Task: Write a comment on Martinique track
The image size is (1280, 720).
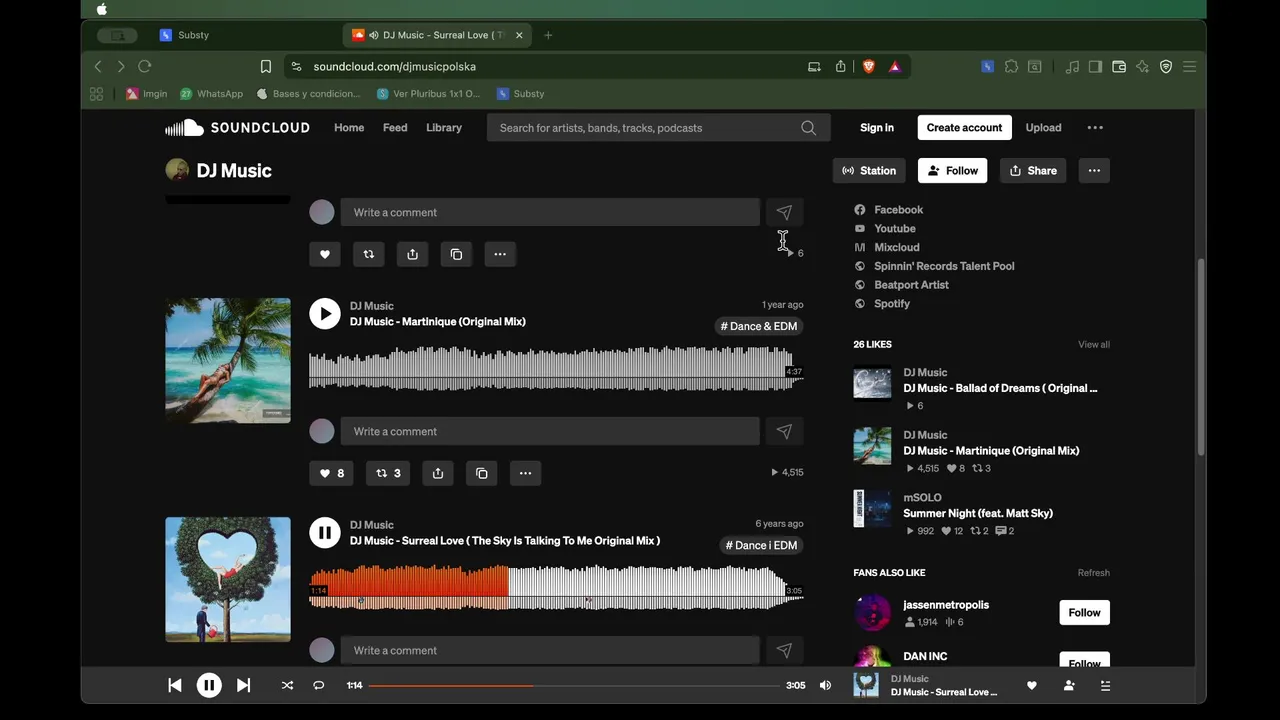Action: click(x=550, y=431)
